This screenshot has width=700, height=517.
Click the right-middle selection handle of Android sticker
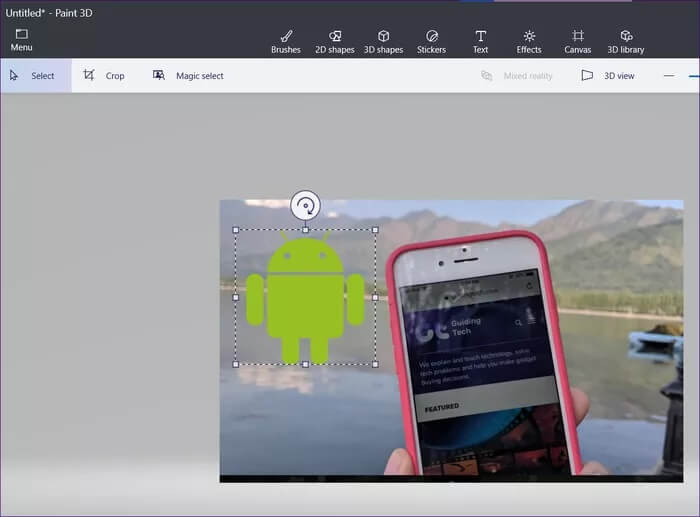[375, 297]
